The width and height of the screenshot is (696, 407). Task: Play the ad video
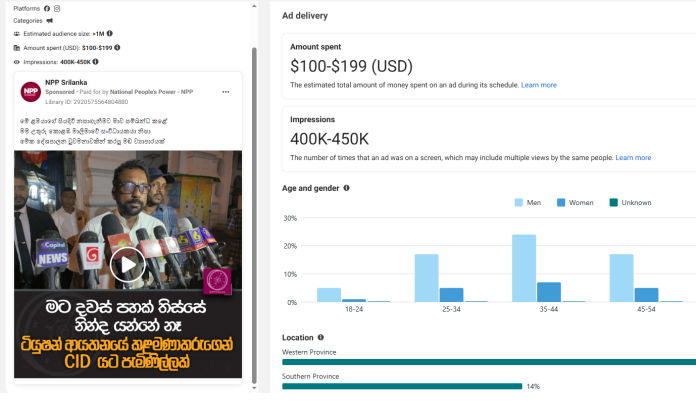click(127, 264)
